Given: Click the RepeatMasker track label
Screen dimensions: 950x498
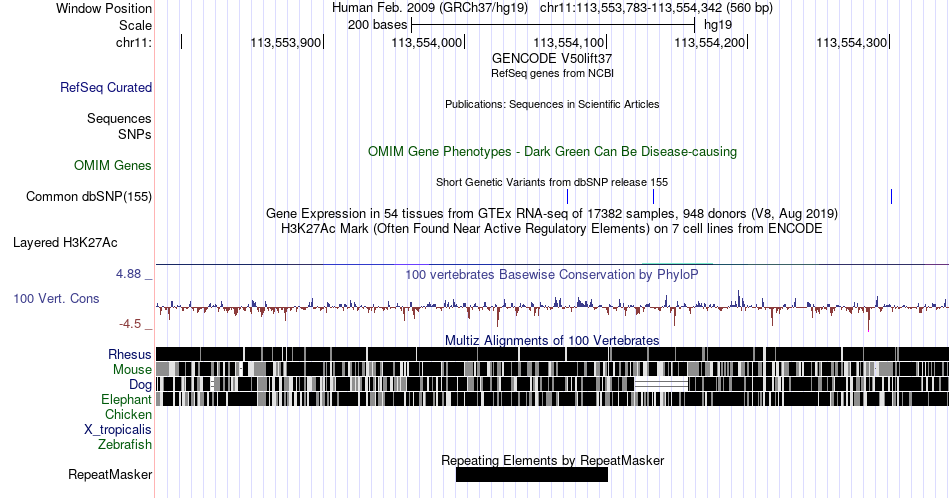Looking at the screenshot, I should point(110,474).
